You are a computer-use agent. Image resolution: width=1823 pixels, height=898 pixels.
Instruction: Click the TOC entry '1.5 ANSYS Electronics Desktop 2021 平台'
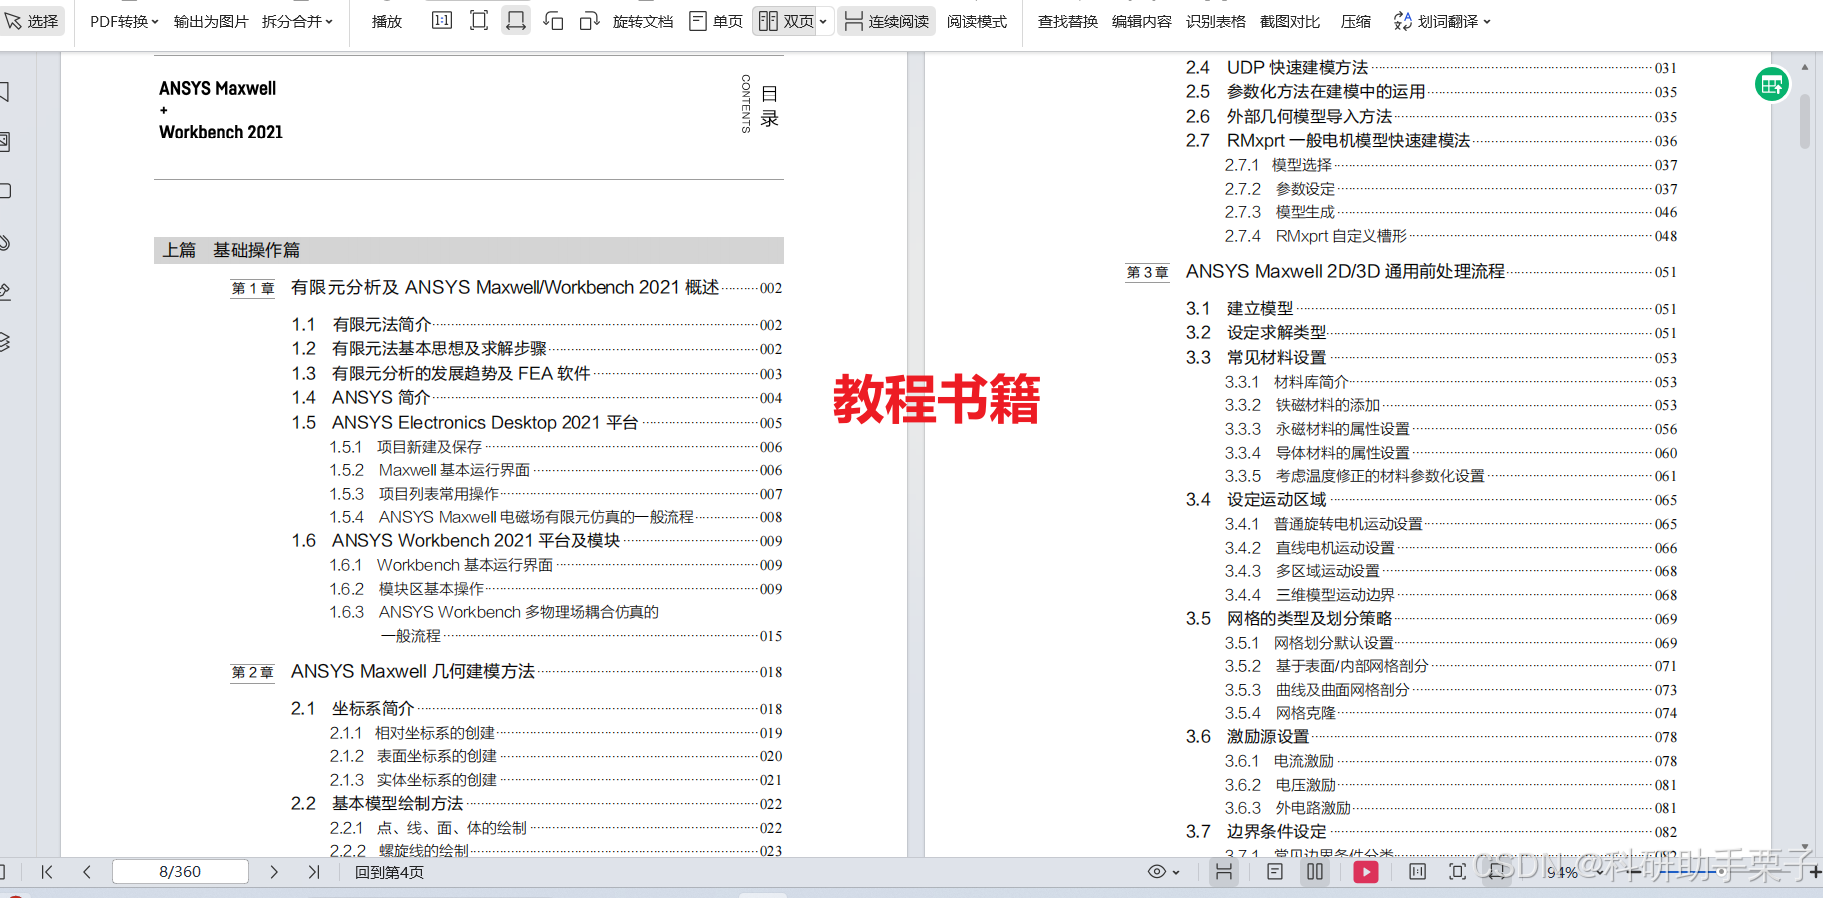point(537,423)
